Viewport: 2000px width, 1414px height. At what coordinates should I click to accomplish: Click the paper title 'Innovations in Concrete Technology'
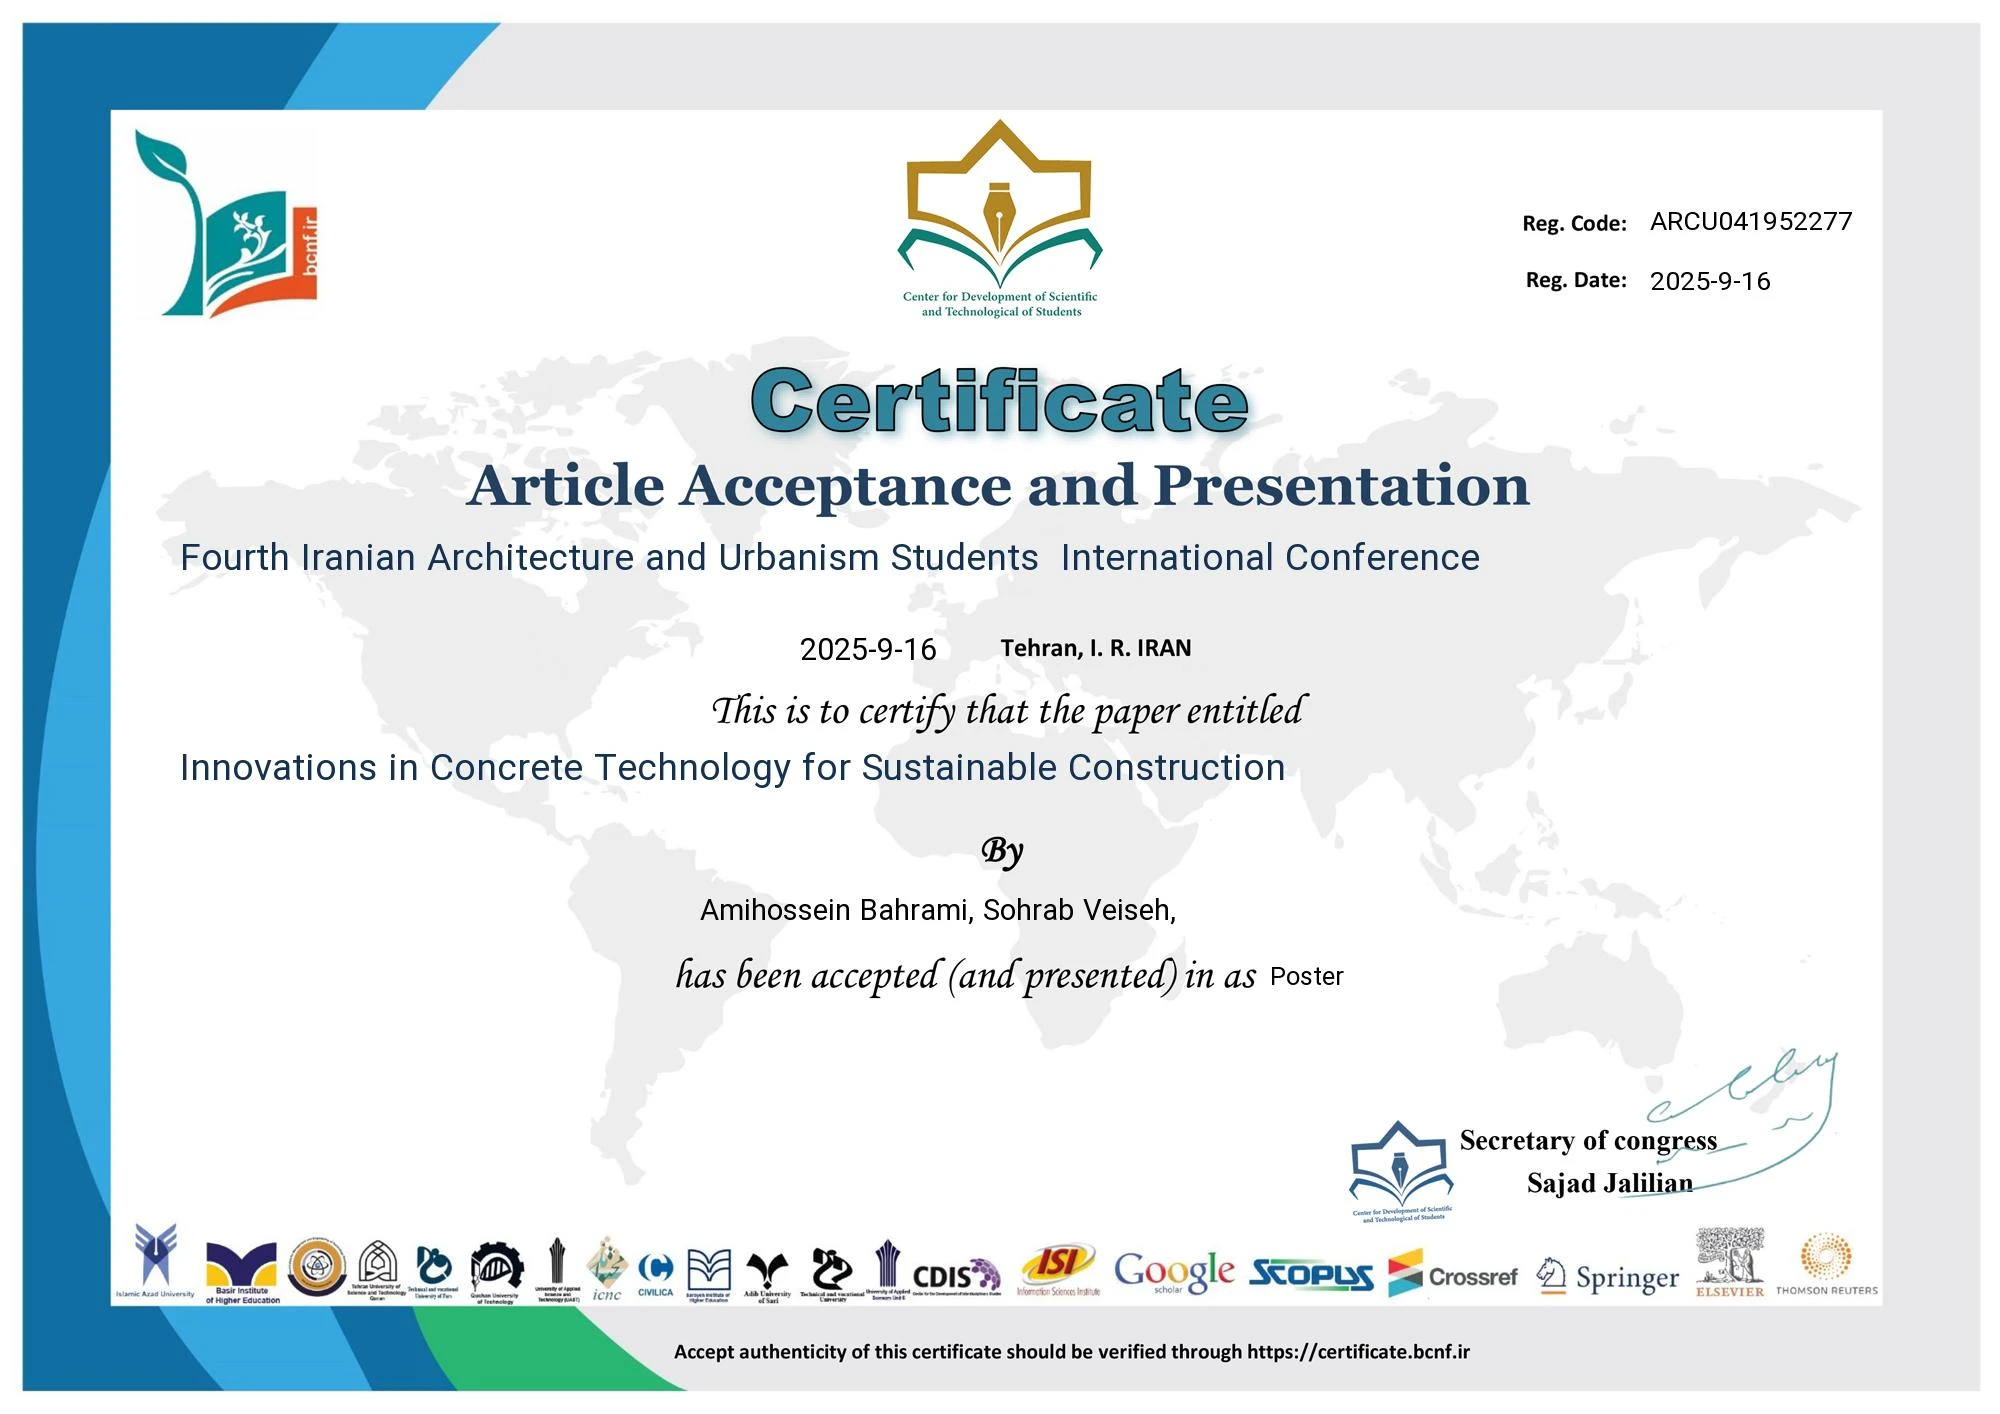732,768
